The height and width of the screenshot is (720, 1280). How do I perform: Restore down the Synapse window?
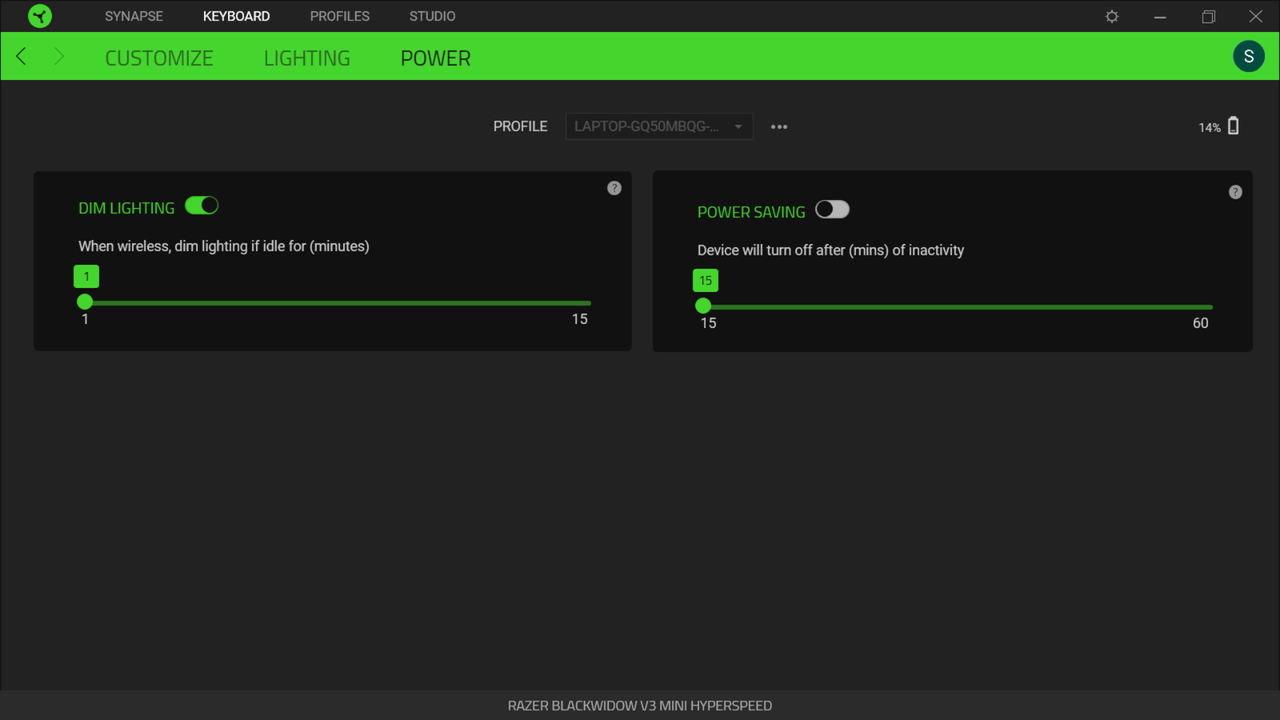coord(1208,16)
